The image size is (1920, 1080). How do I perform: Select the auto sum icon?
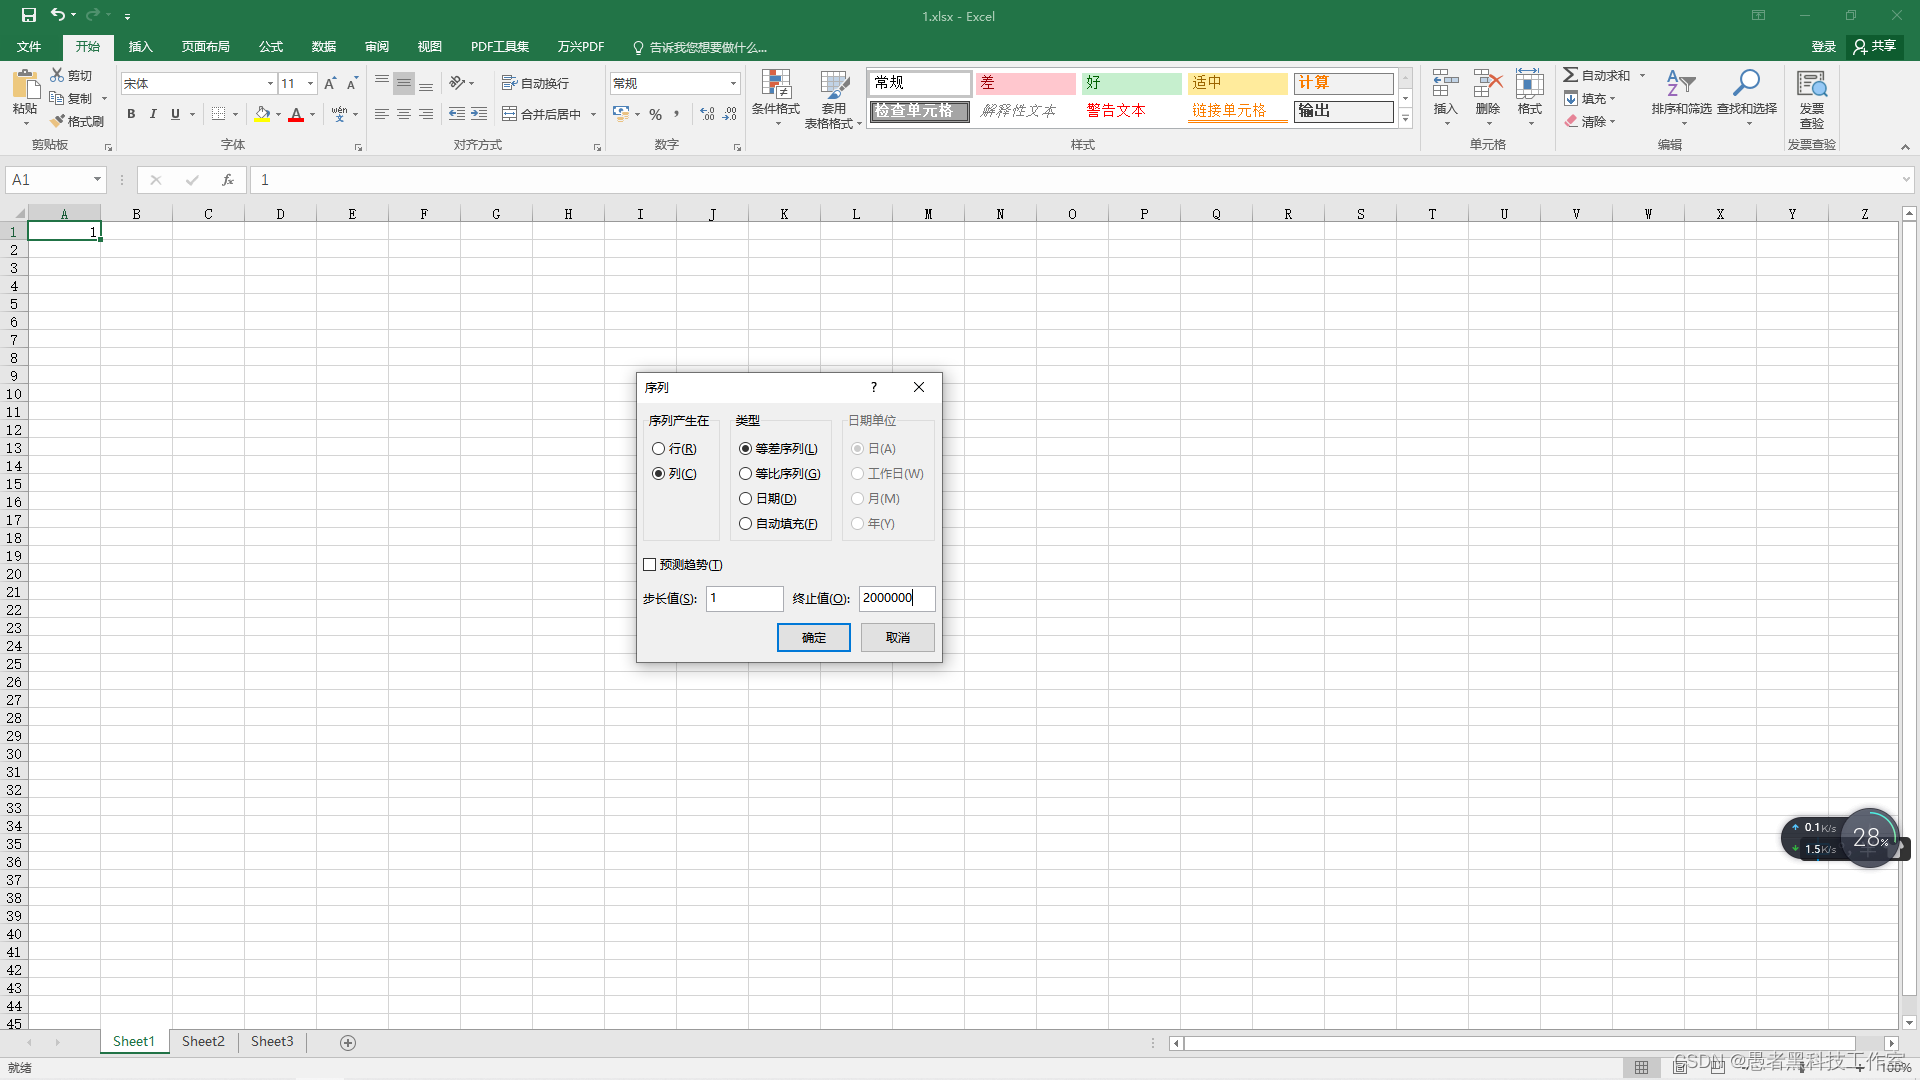pyautogui.click(x=1573, y=74)
